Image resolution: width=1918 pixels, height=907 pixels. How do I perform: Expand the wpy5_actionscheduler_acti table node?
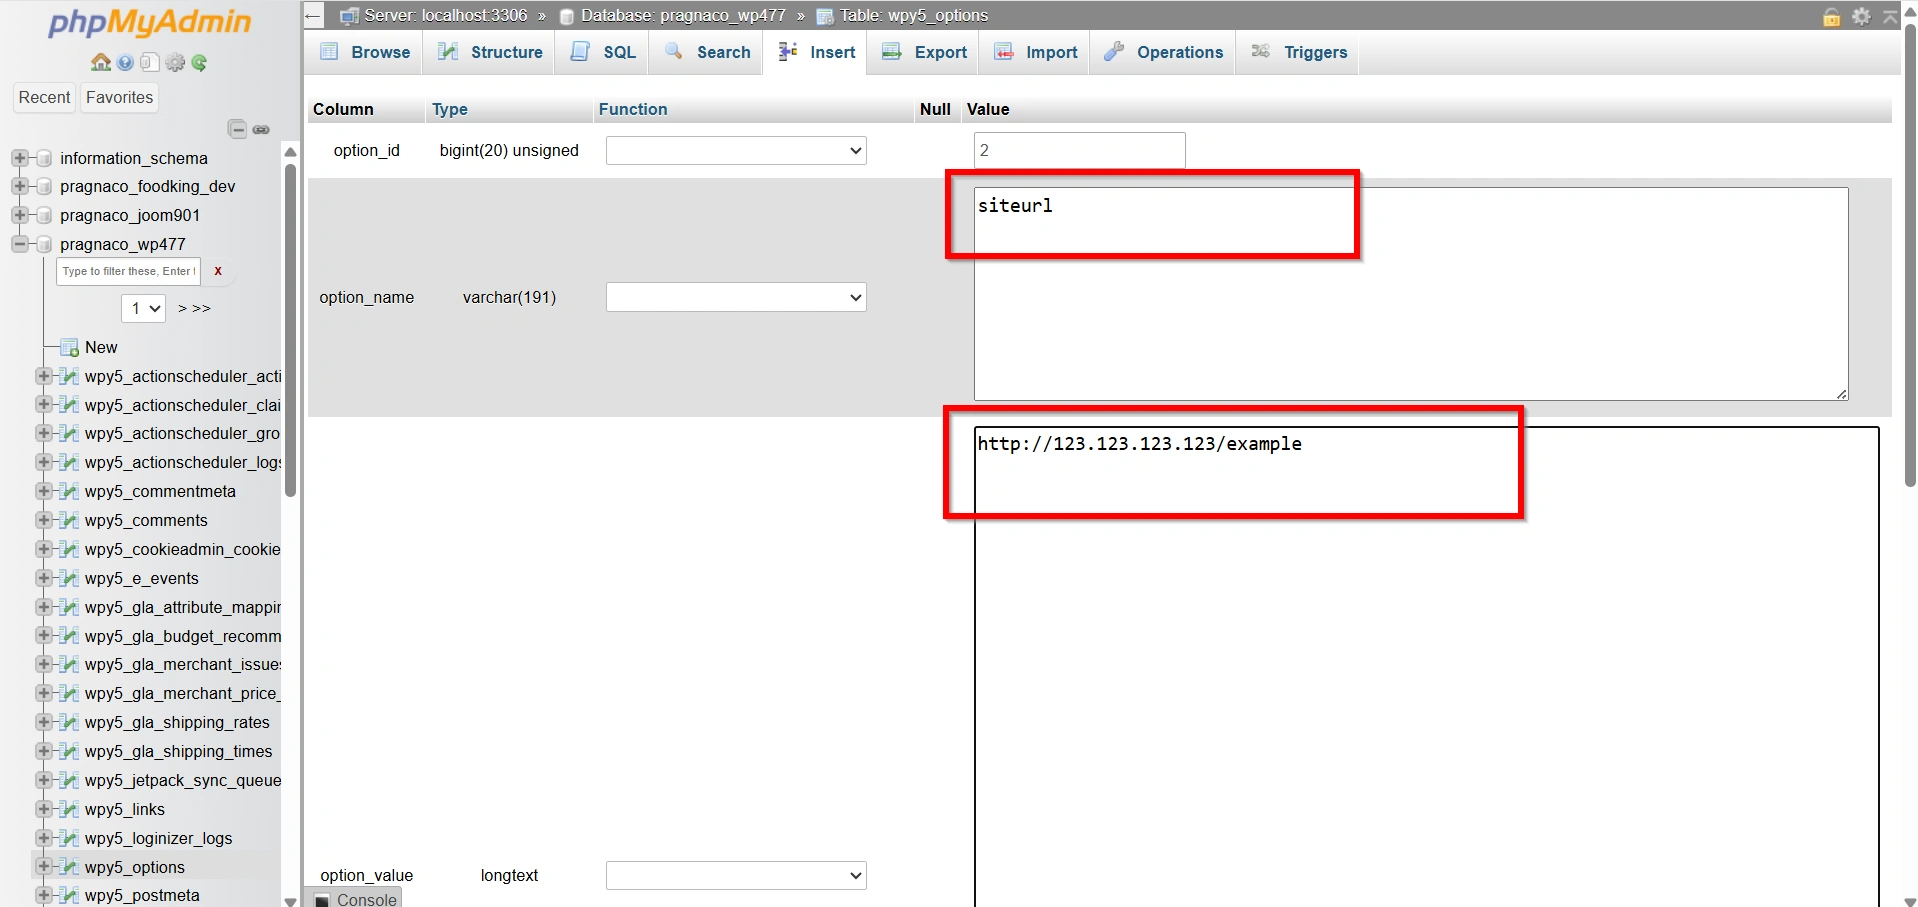pyautogui.click(x=43, y=376)
